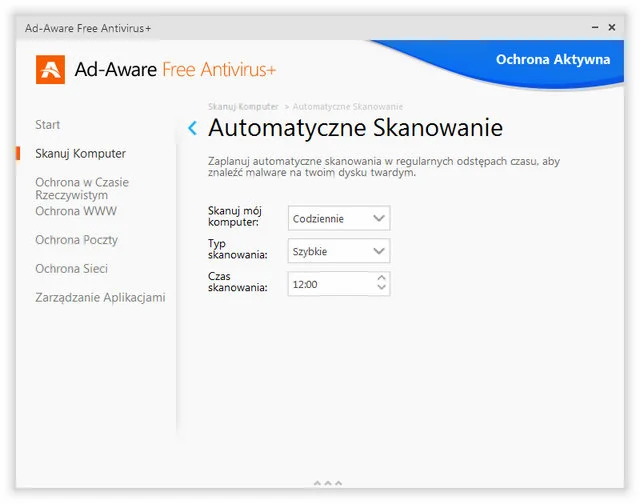Click the Czas skanowania label

pos(238,282)
